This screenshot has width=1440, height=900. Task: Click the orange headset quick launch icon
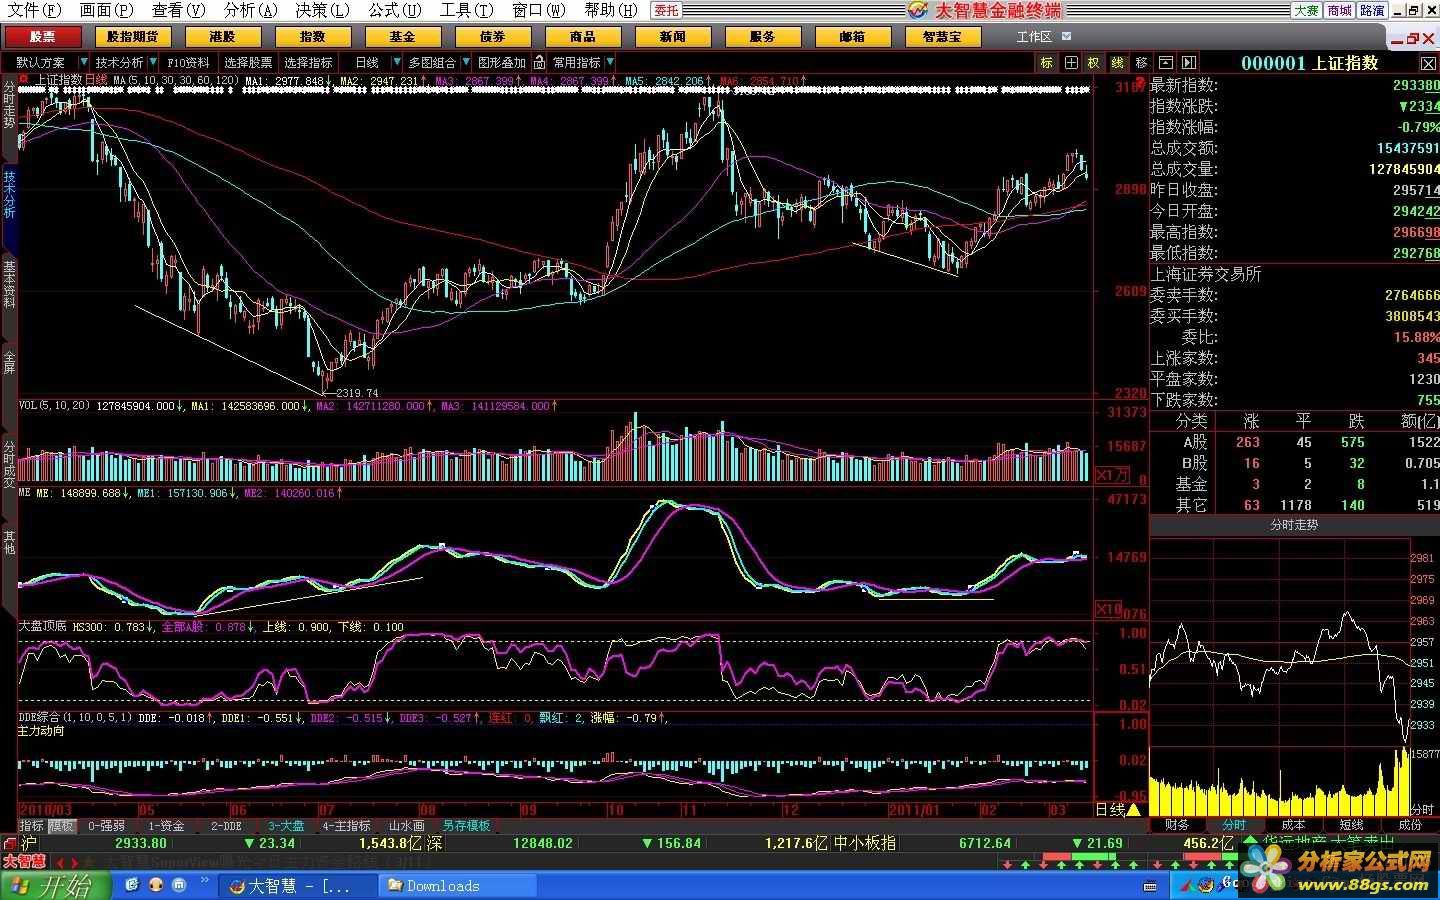click(x=155, y=885)
